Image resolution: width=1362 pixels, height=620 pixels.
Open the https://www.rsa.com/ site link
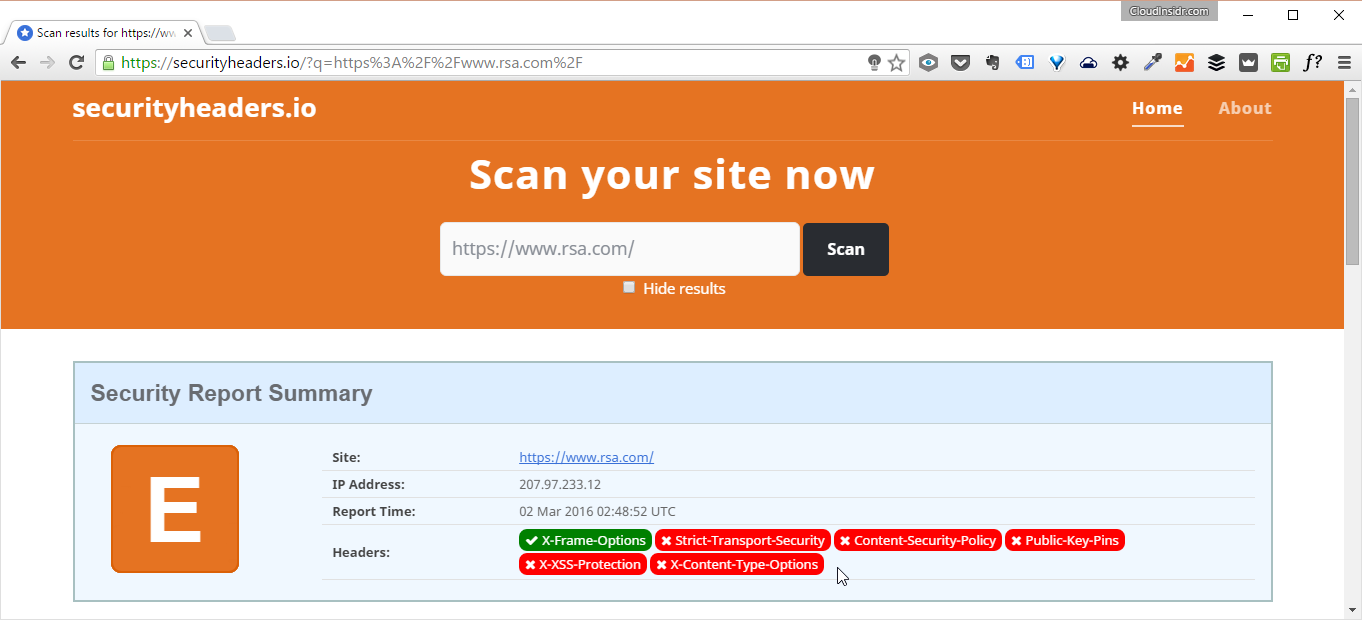click(x=586, y=457)
